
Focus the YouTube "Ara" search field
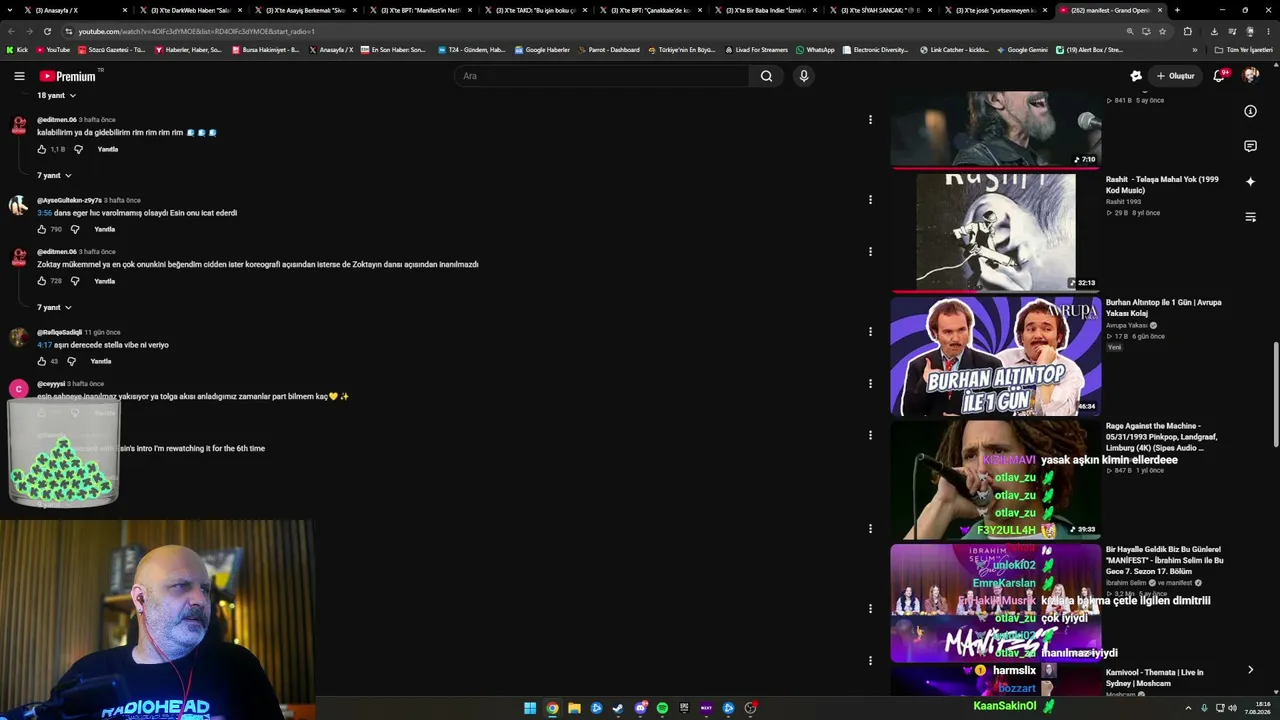601,76
